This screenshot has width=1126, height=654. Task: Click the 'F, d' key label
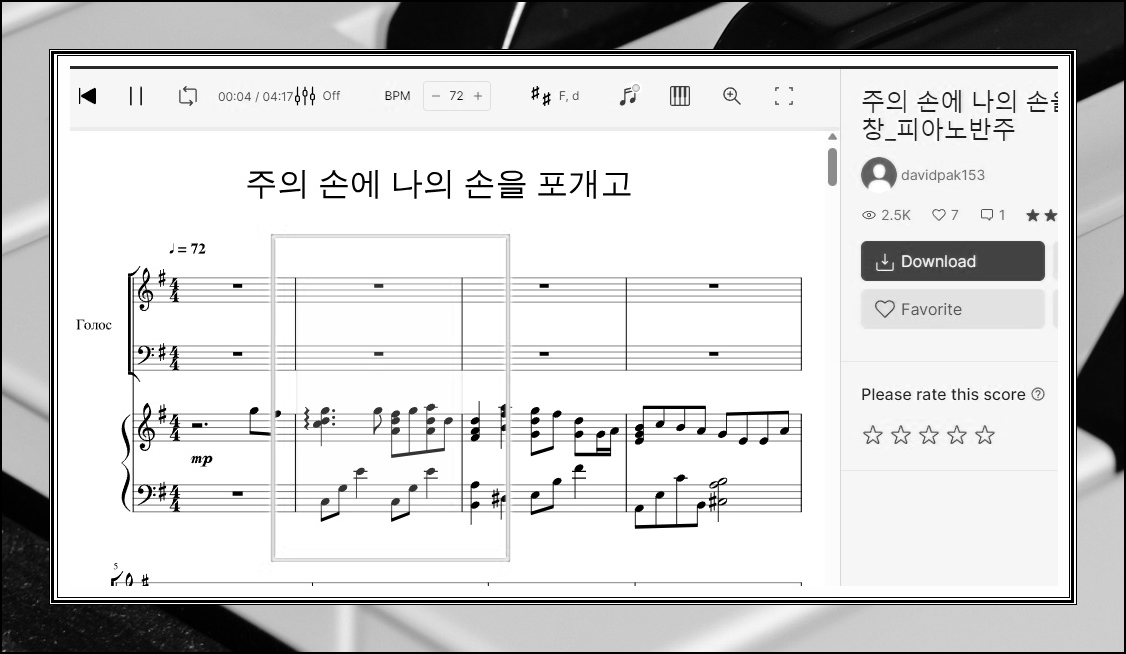569,95
